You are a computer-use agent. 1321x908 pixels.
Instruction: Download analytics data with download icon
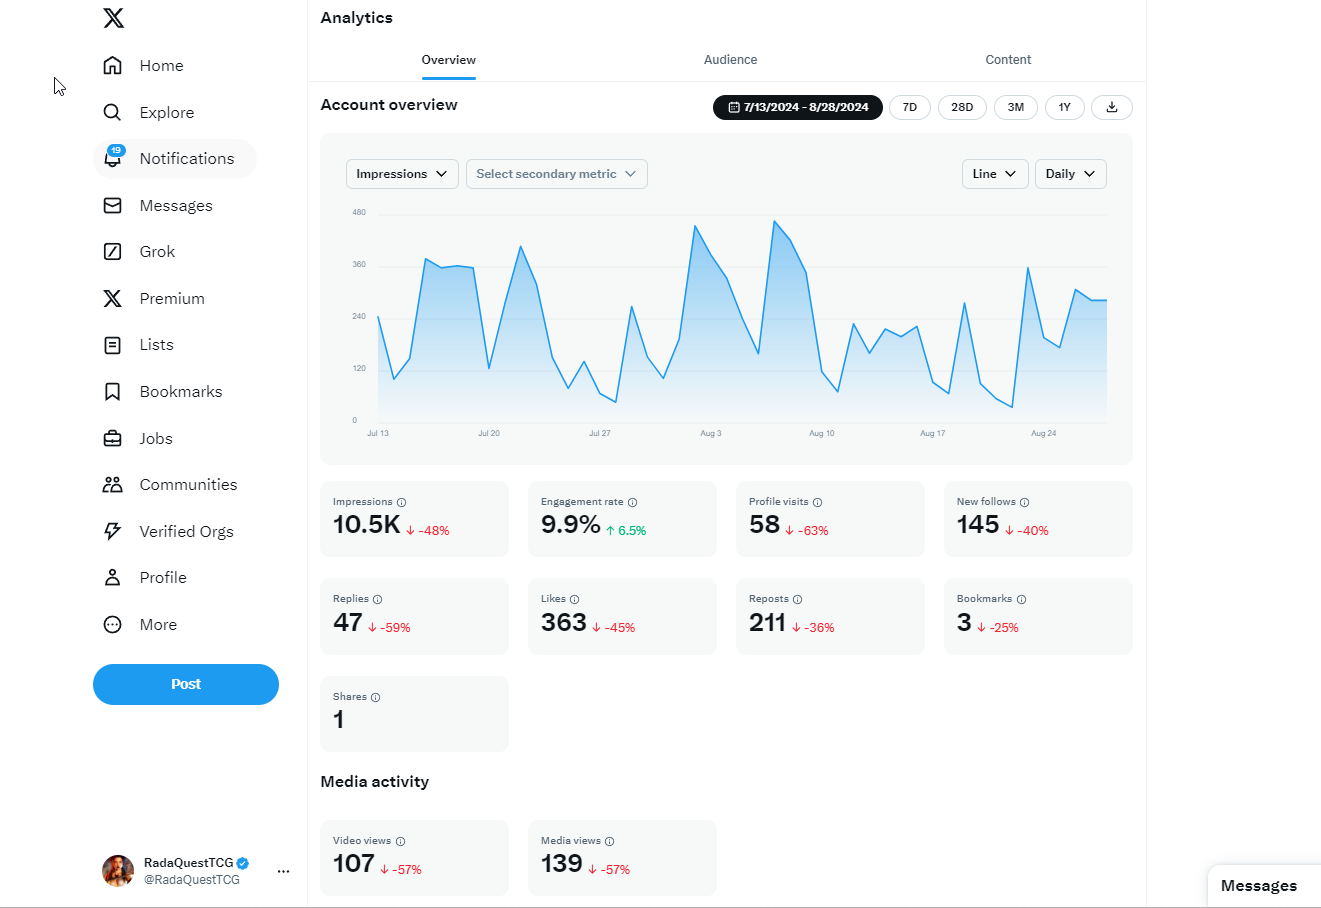[1112, 107]
